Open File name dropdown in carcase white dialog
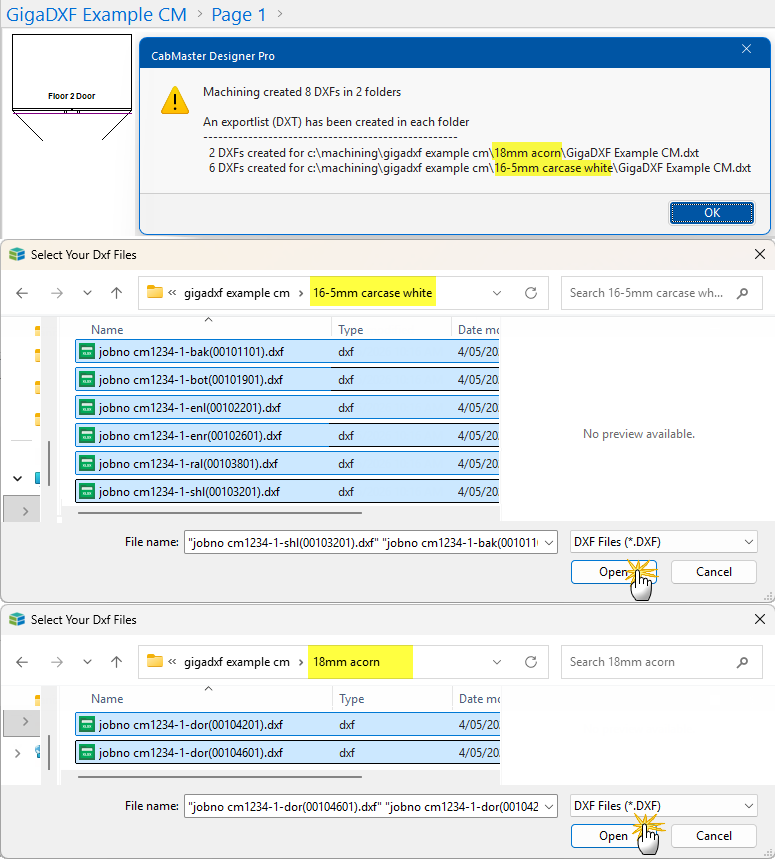775x859 pixels. tap(549, 542)
